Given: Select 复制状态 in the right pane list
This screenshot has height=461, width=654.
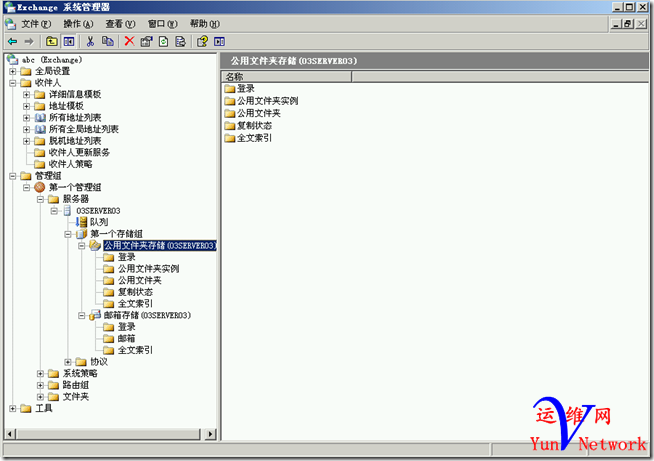Looking at the screenshot, I should (254, 126).
